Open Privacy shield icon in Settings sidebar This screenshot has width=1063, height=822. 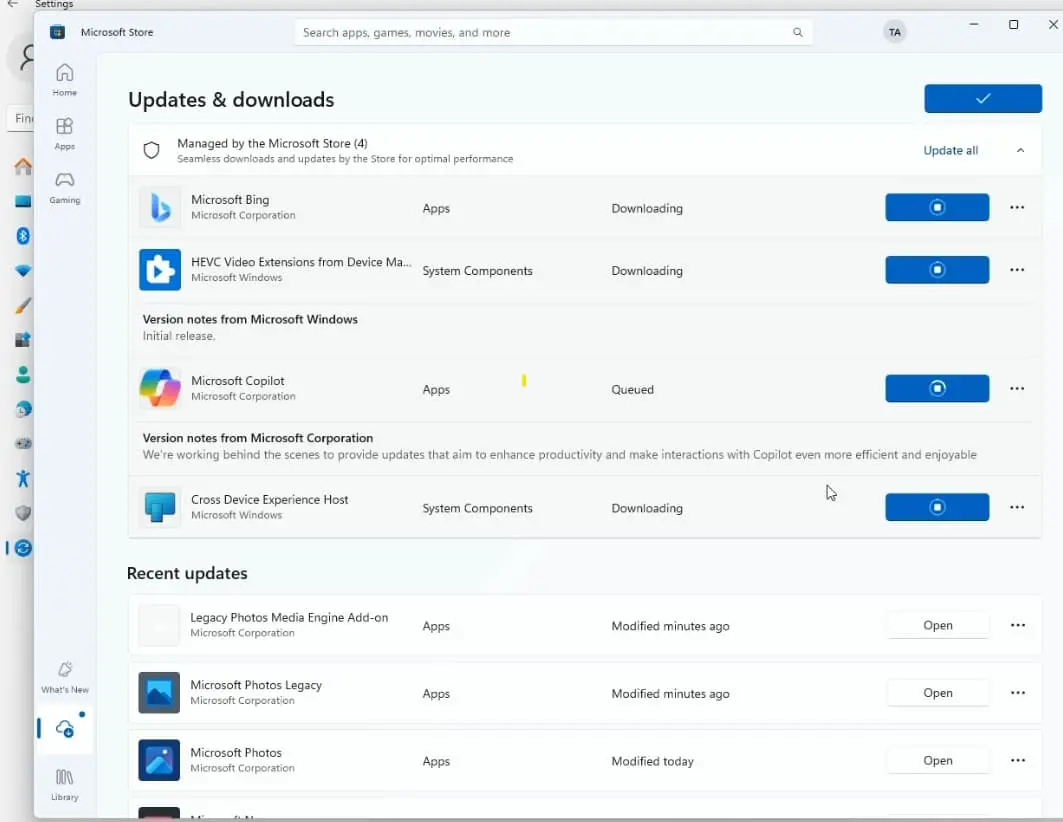23,513
